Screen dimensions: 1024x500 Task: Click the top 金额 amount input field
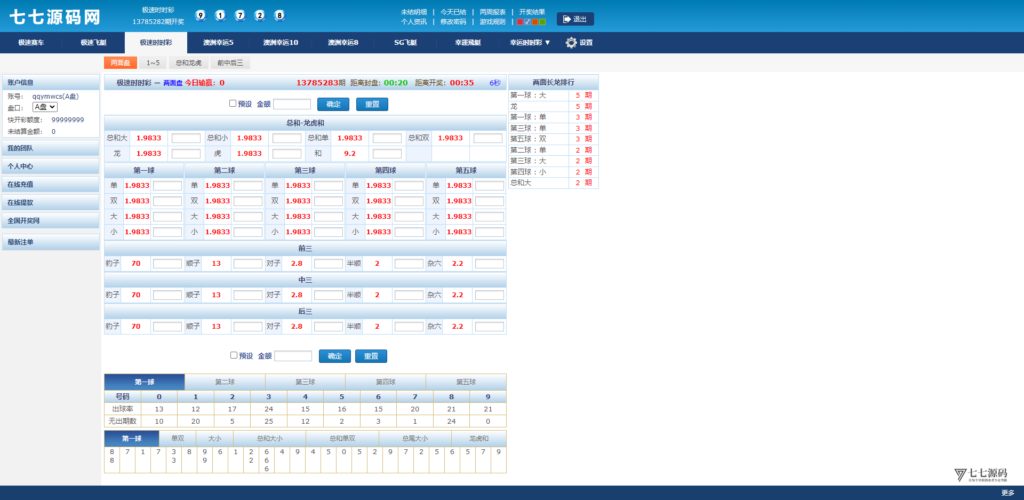point(292,104)
